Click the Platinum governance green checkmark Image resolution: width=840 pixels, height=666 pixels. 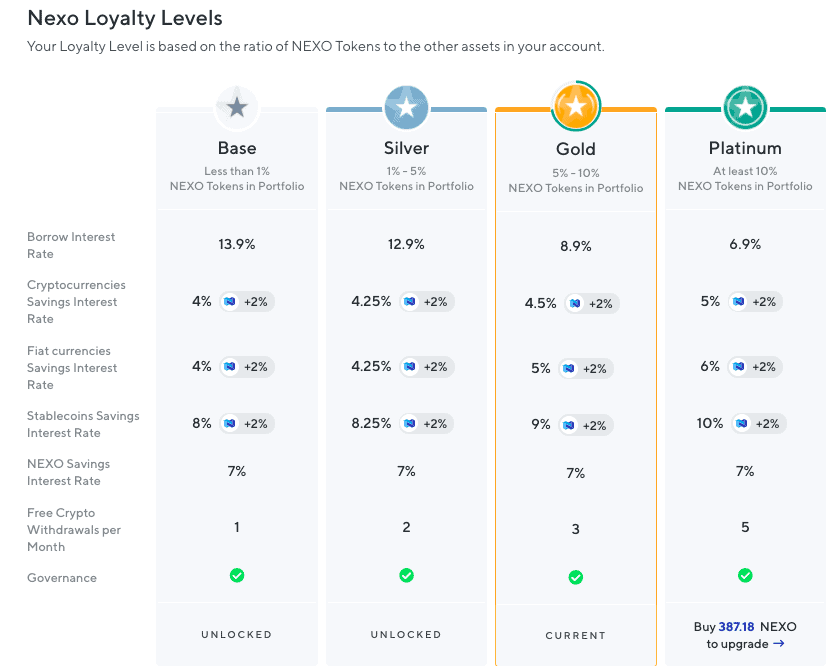pos(745,575)
